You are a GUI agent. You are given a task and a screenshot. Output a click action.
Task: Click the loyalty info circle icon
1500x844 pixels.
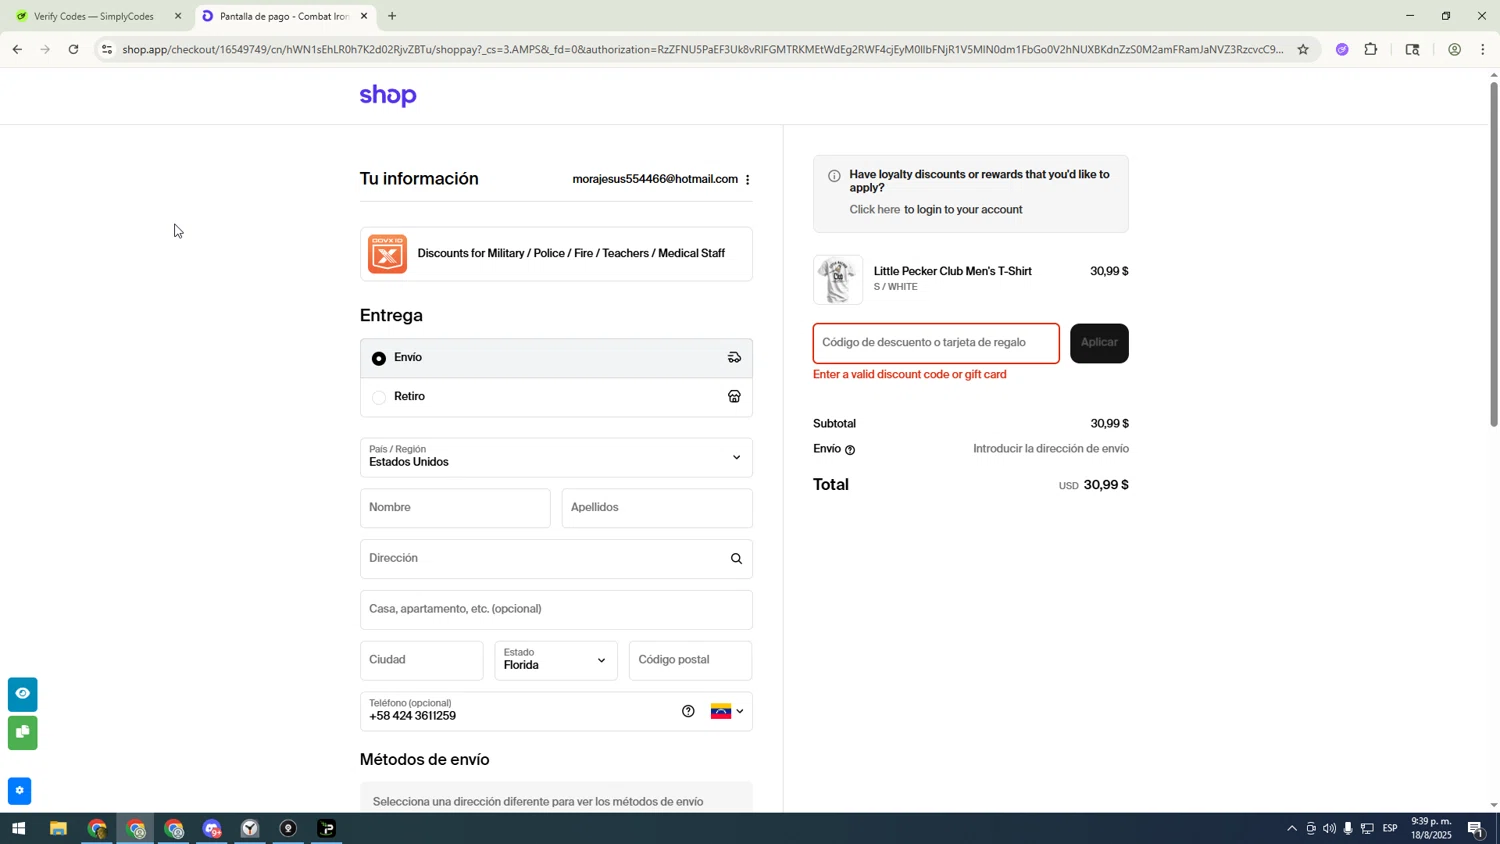pyautogui.click(x=834, y=176)
